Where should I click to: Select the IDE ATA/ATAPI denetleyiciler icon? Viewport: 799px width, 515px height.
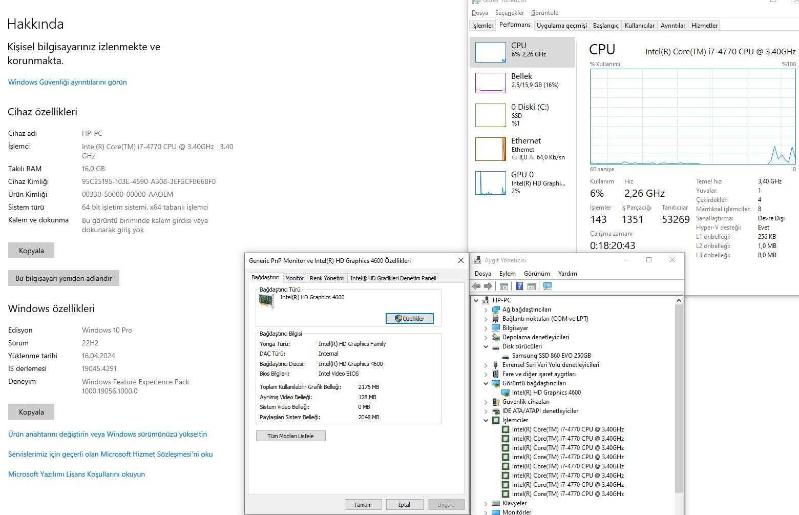[x=496, y=411]
